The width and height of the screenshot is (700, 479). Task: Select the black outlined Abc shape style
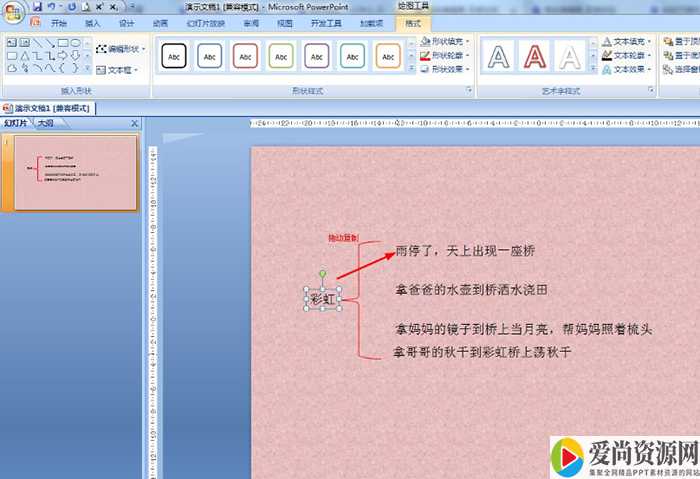[x=174, y=57]
